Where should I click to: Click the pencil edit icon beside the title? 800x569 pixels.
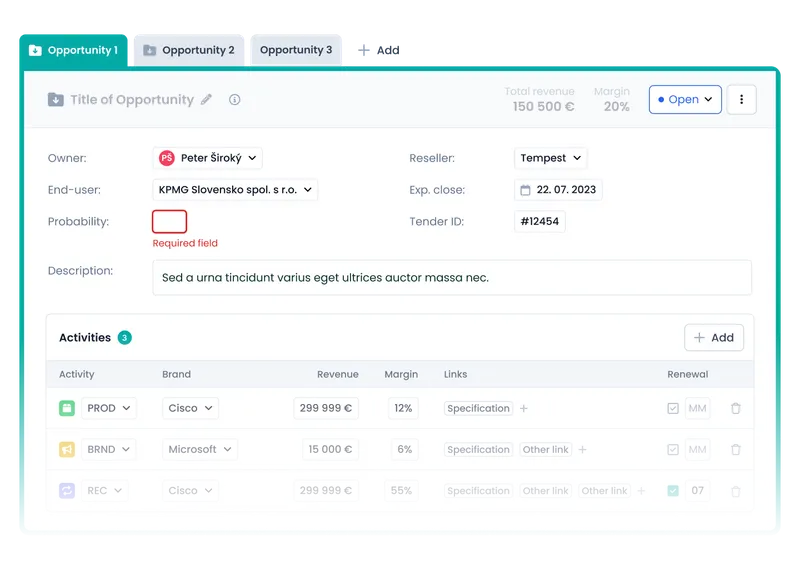coord(206,100)
